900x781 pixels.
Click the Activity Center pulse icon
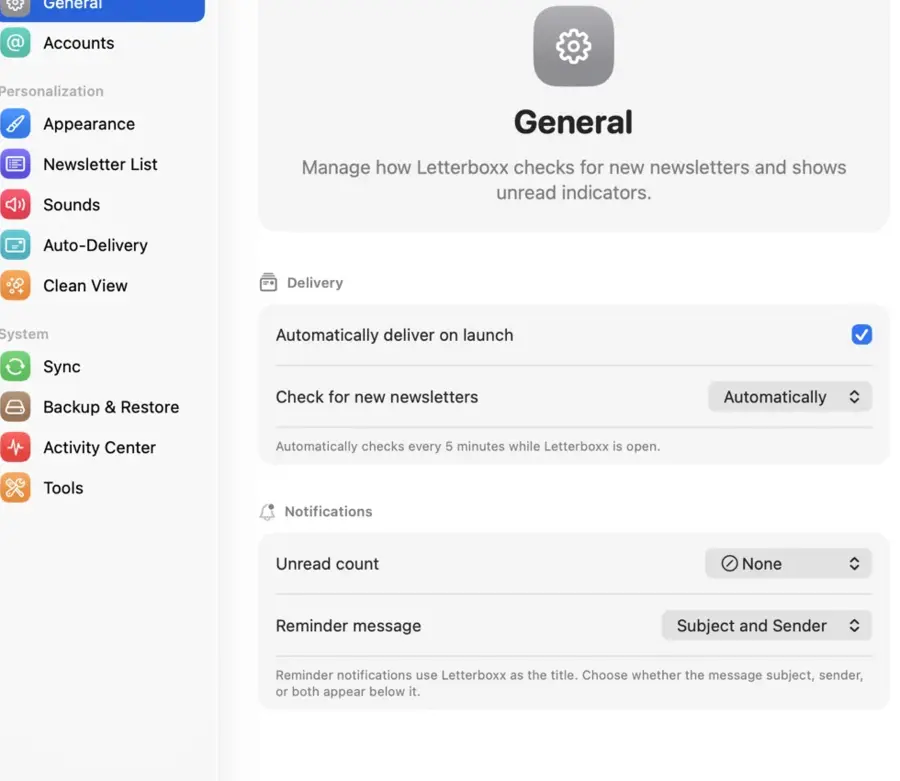15,448
